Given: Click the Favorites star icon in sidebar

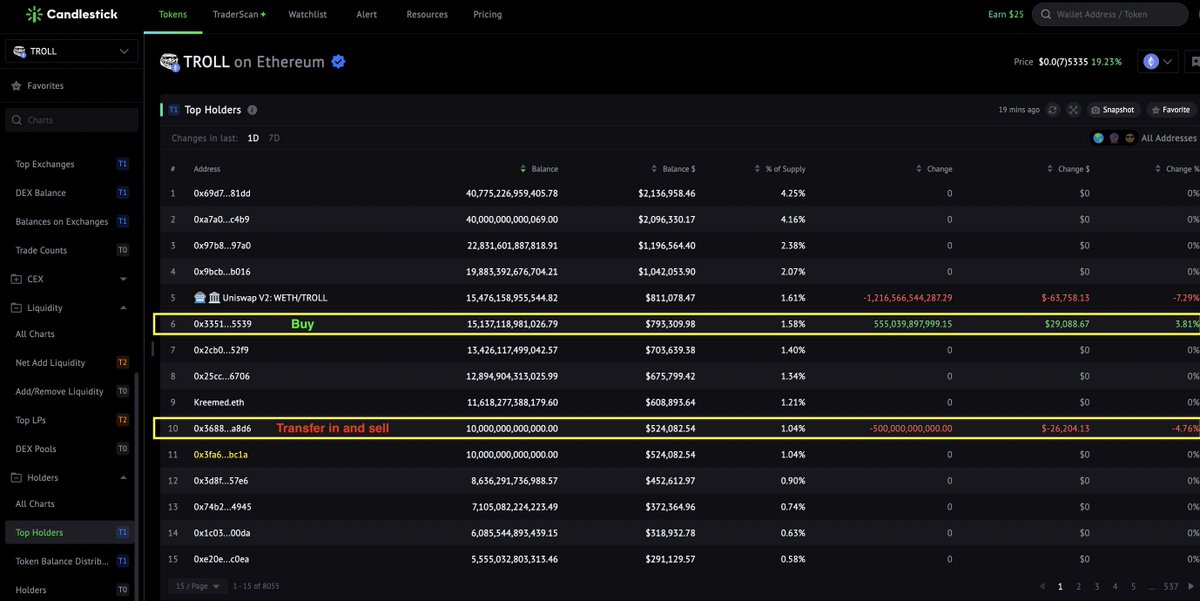Looking at the screenshot, I should tap(16, 86).
